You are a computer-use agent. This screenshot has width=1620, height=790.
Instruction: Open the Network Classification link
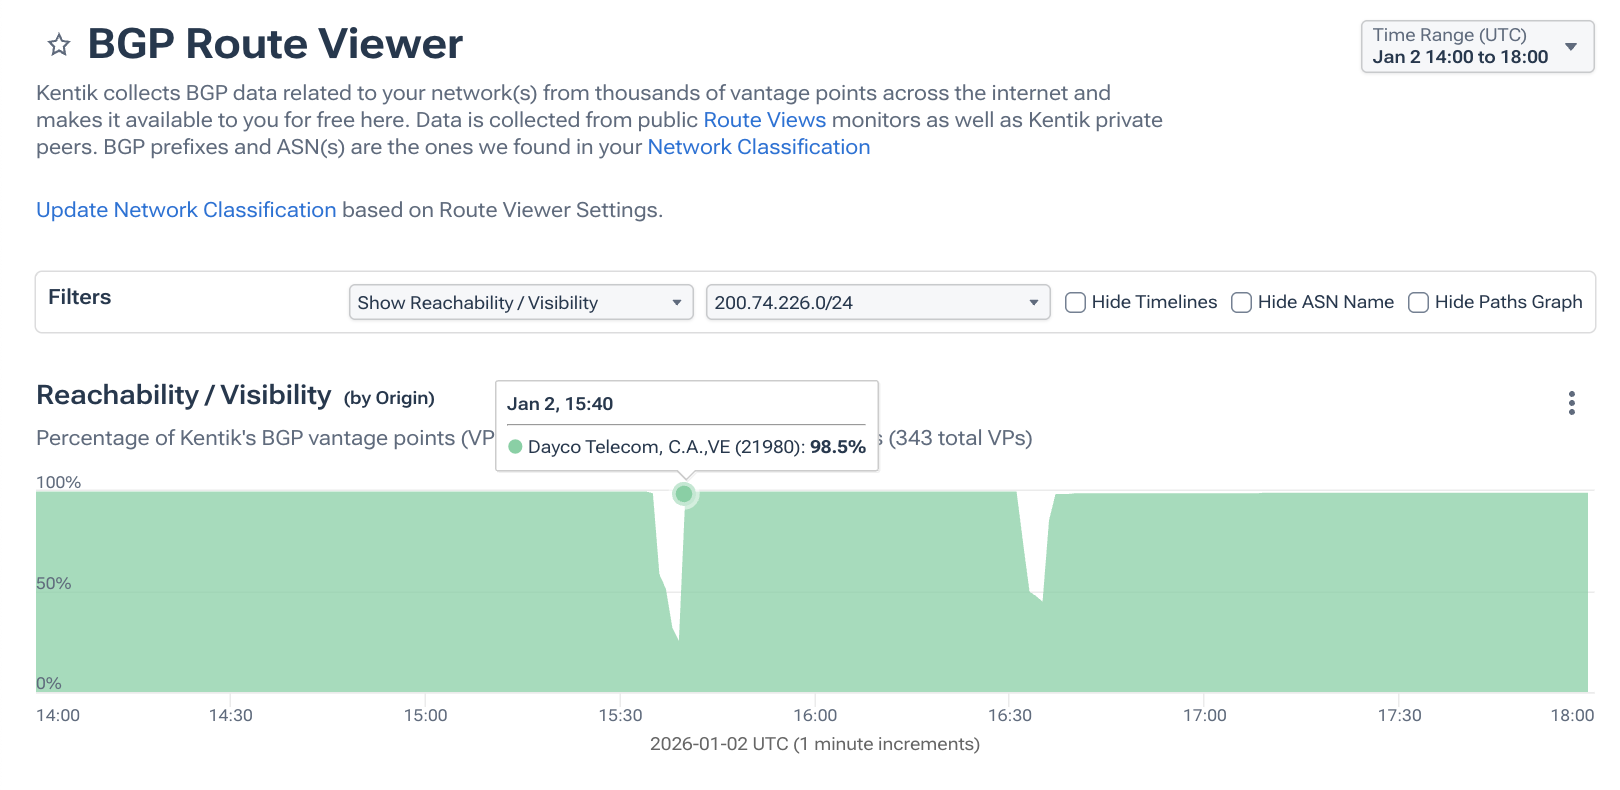[758, 147]
